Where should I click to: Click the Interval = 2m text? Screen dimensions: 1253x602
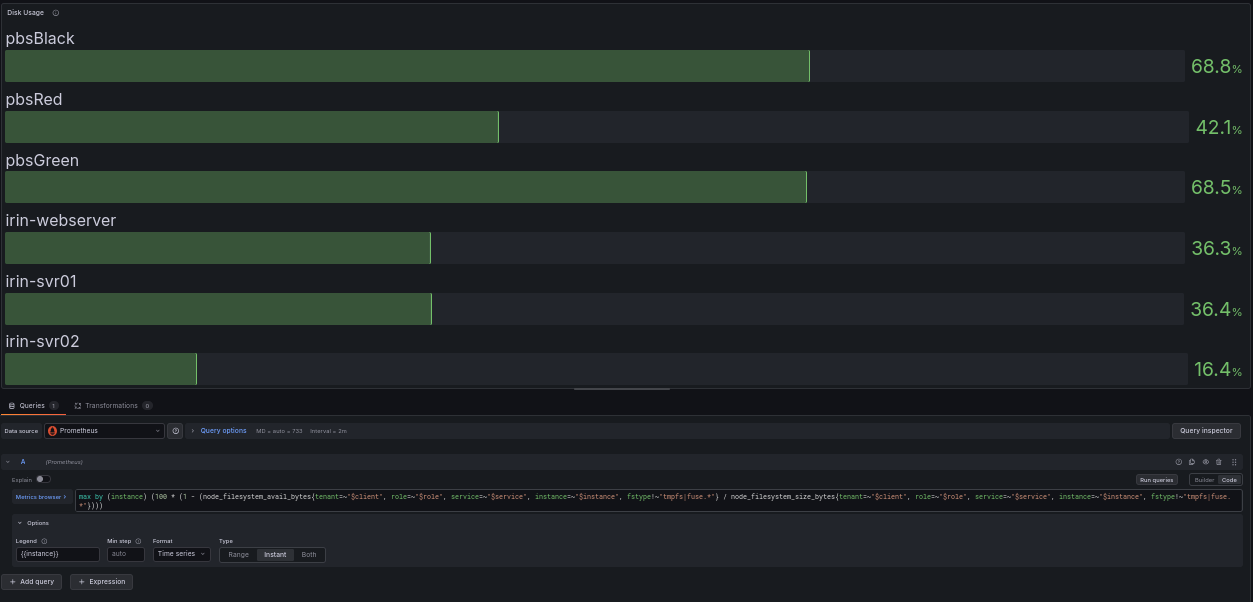(x=328, y=431)
